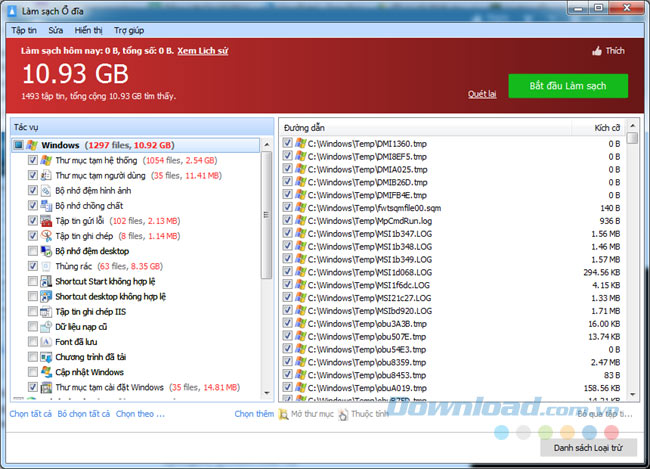Click the Tập tin gửi lỗi icon
The image size is (650, 469).
coord(47,221)
